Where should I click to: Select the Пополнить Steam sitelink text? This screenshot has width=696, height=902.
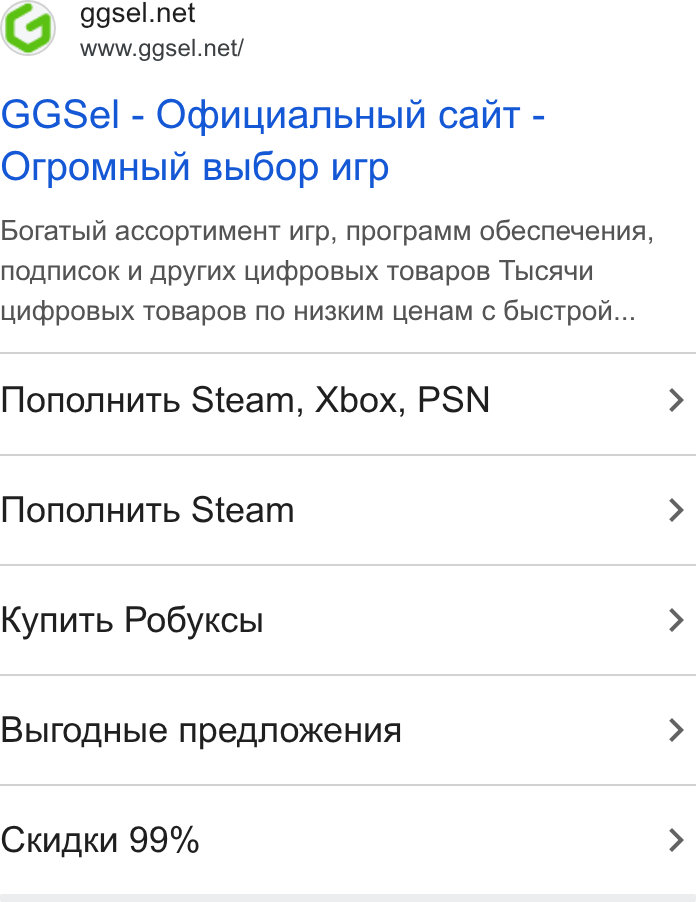coord(147,510)
